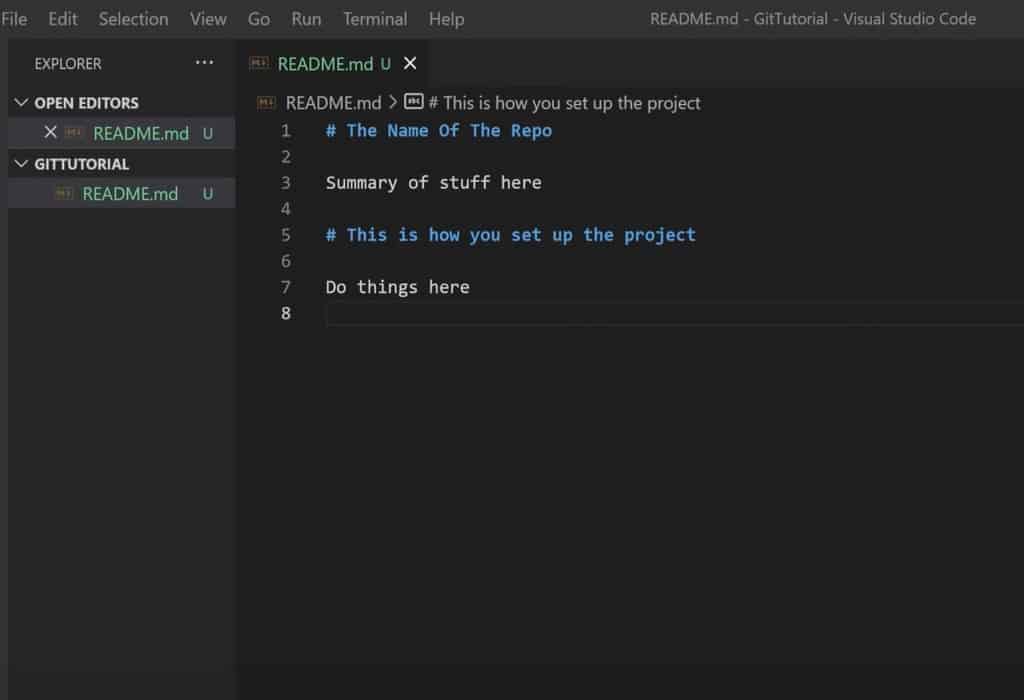Place cursor on the 'Do things here' line
Image resolution: width=1024 pixels, height=700 pixels.
click(x=397, y=287)
